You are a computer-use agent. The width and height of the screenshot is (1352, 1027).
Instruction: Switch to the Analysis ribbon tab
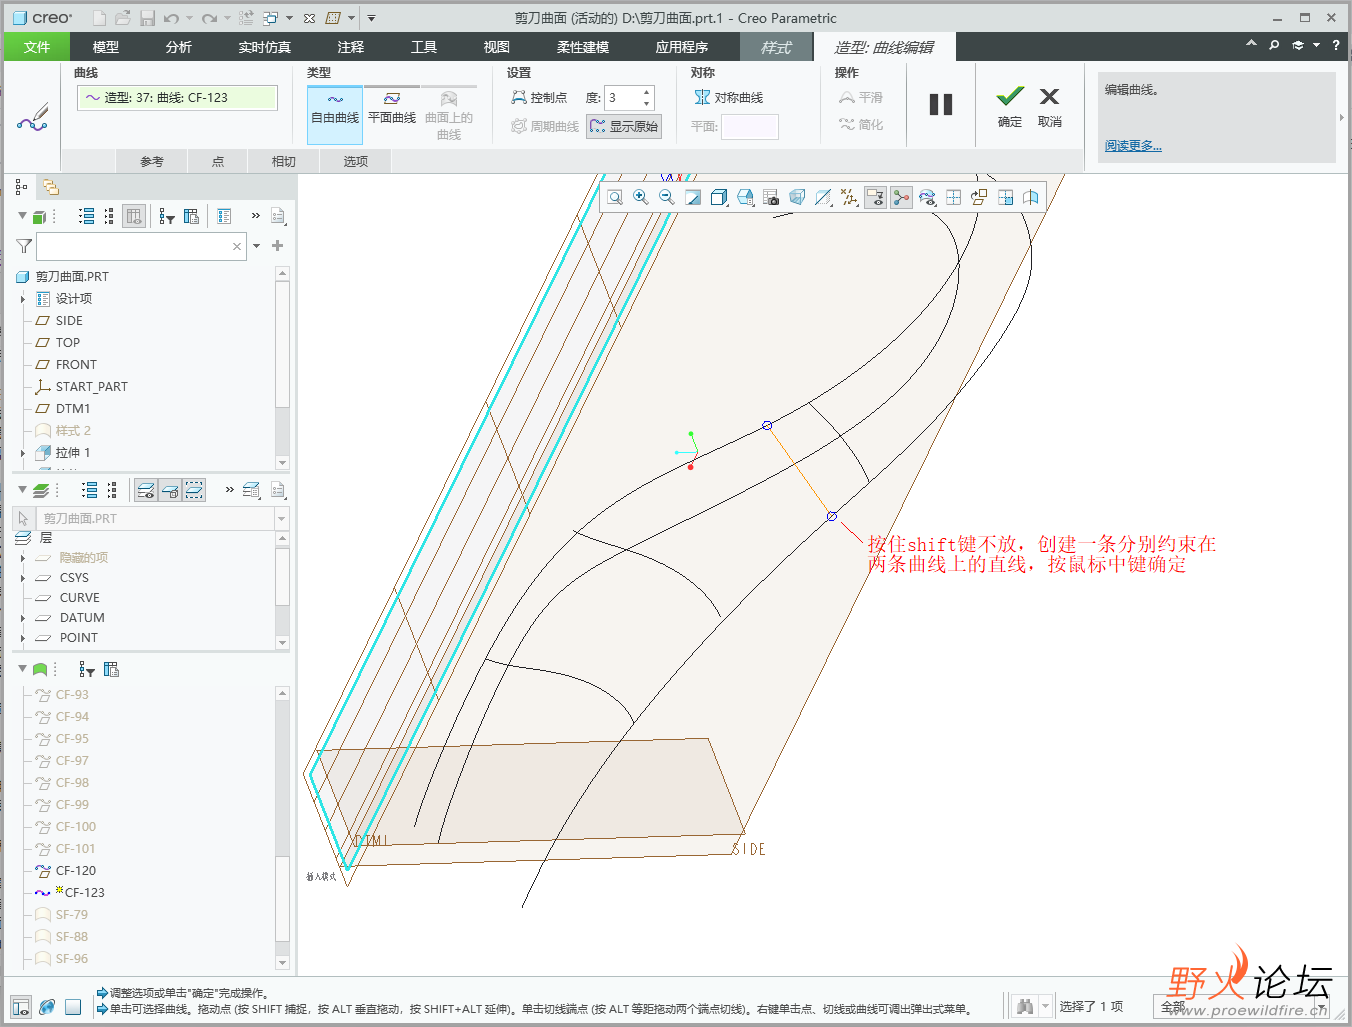coord(179,47)
